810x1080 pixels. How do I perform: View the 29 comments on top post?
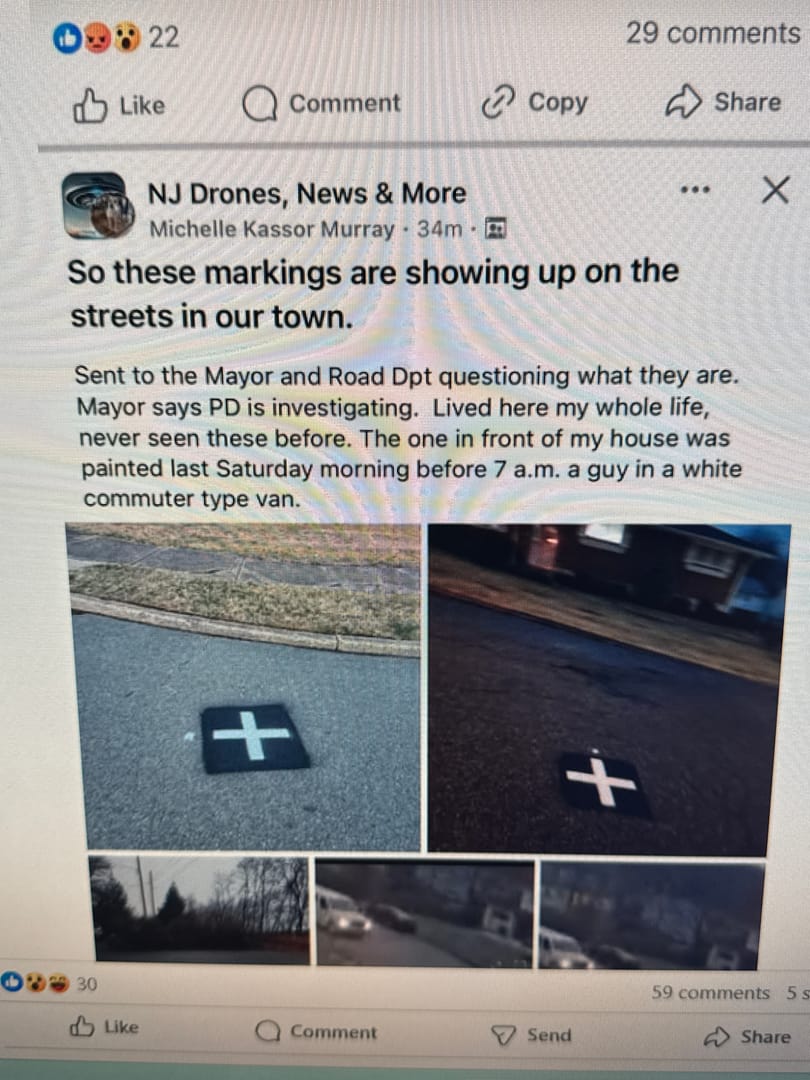click(x=713, y=33)
